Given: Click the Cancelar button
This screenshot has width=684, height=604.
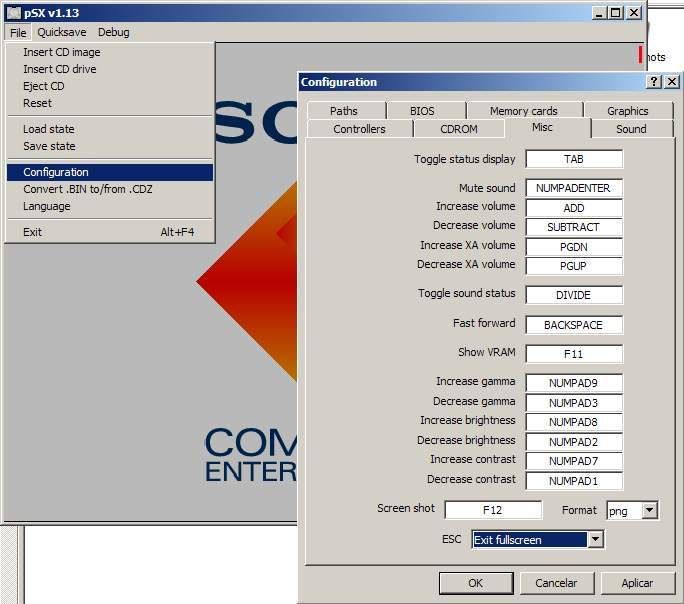Looking at the screenshot, I should tap(556, 583).
